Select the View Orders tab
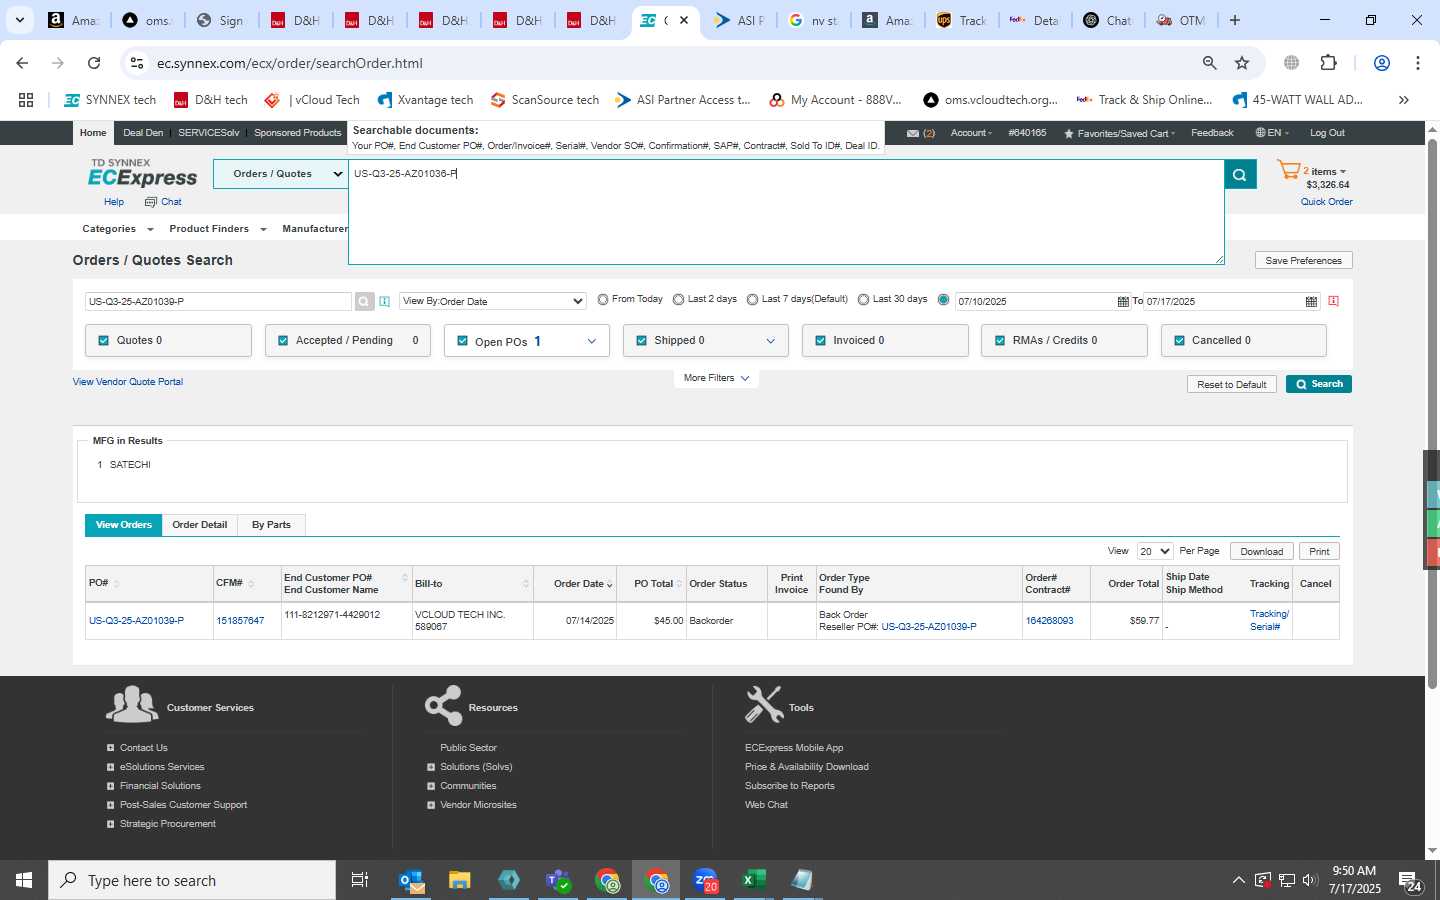 pyautogui.click(x=124, y=525)
